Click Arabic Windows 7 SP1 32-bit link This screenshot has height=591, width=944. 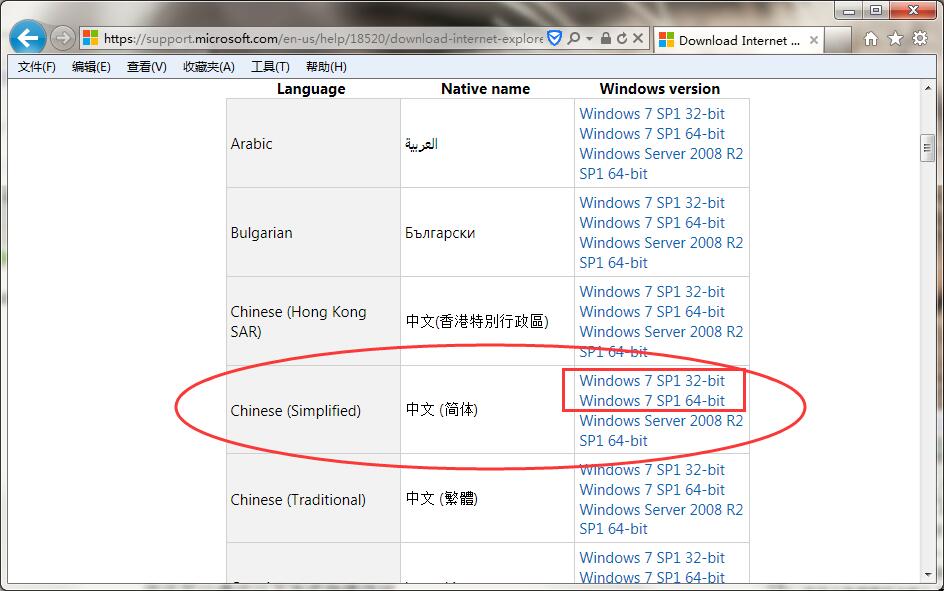coord(652,114)
